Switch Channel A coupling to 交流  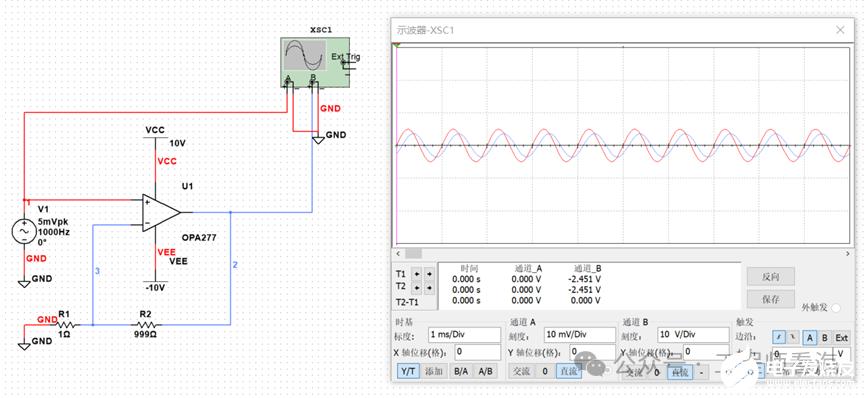(x=521, y=372)
